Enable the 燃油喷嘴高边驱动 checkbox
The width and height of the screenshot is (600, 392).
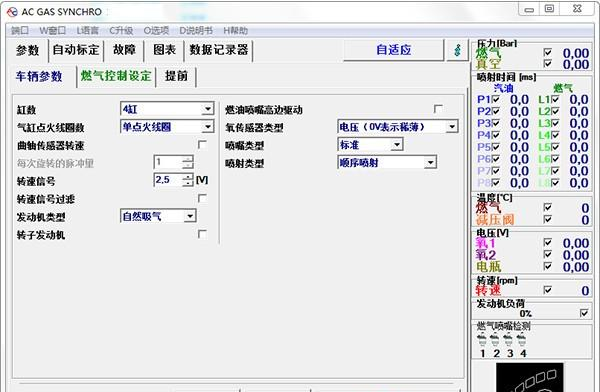tap(438, 109)
